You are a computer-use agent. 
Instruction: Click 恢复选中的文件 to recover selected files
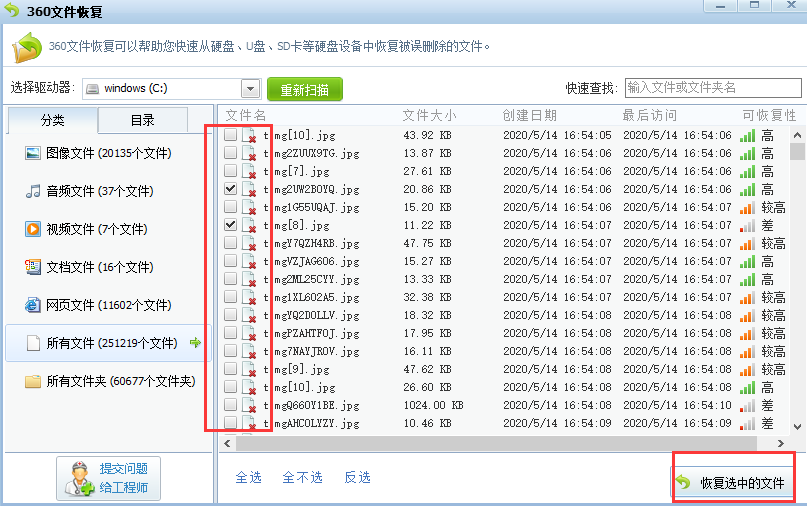733,483
